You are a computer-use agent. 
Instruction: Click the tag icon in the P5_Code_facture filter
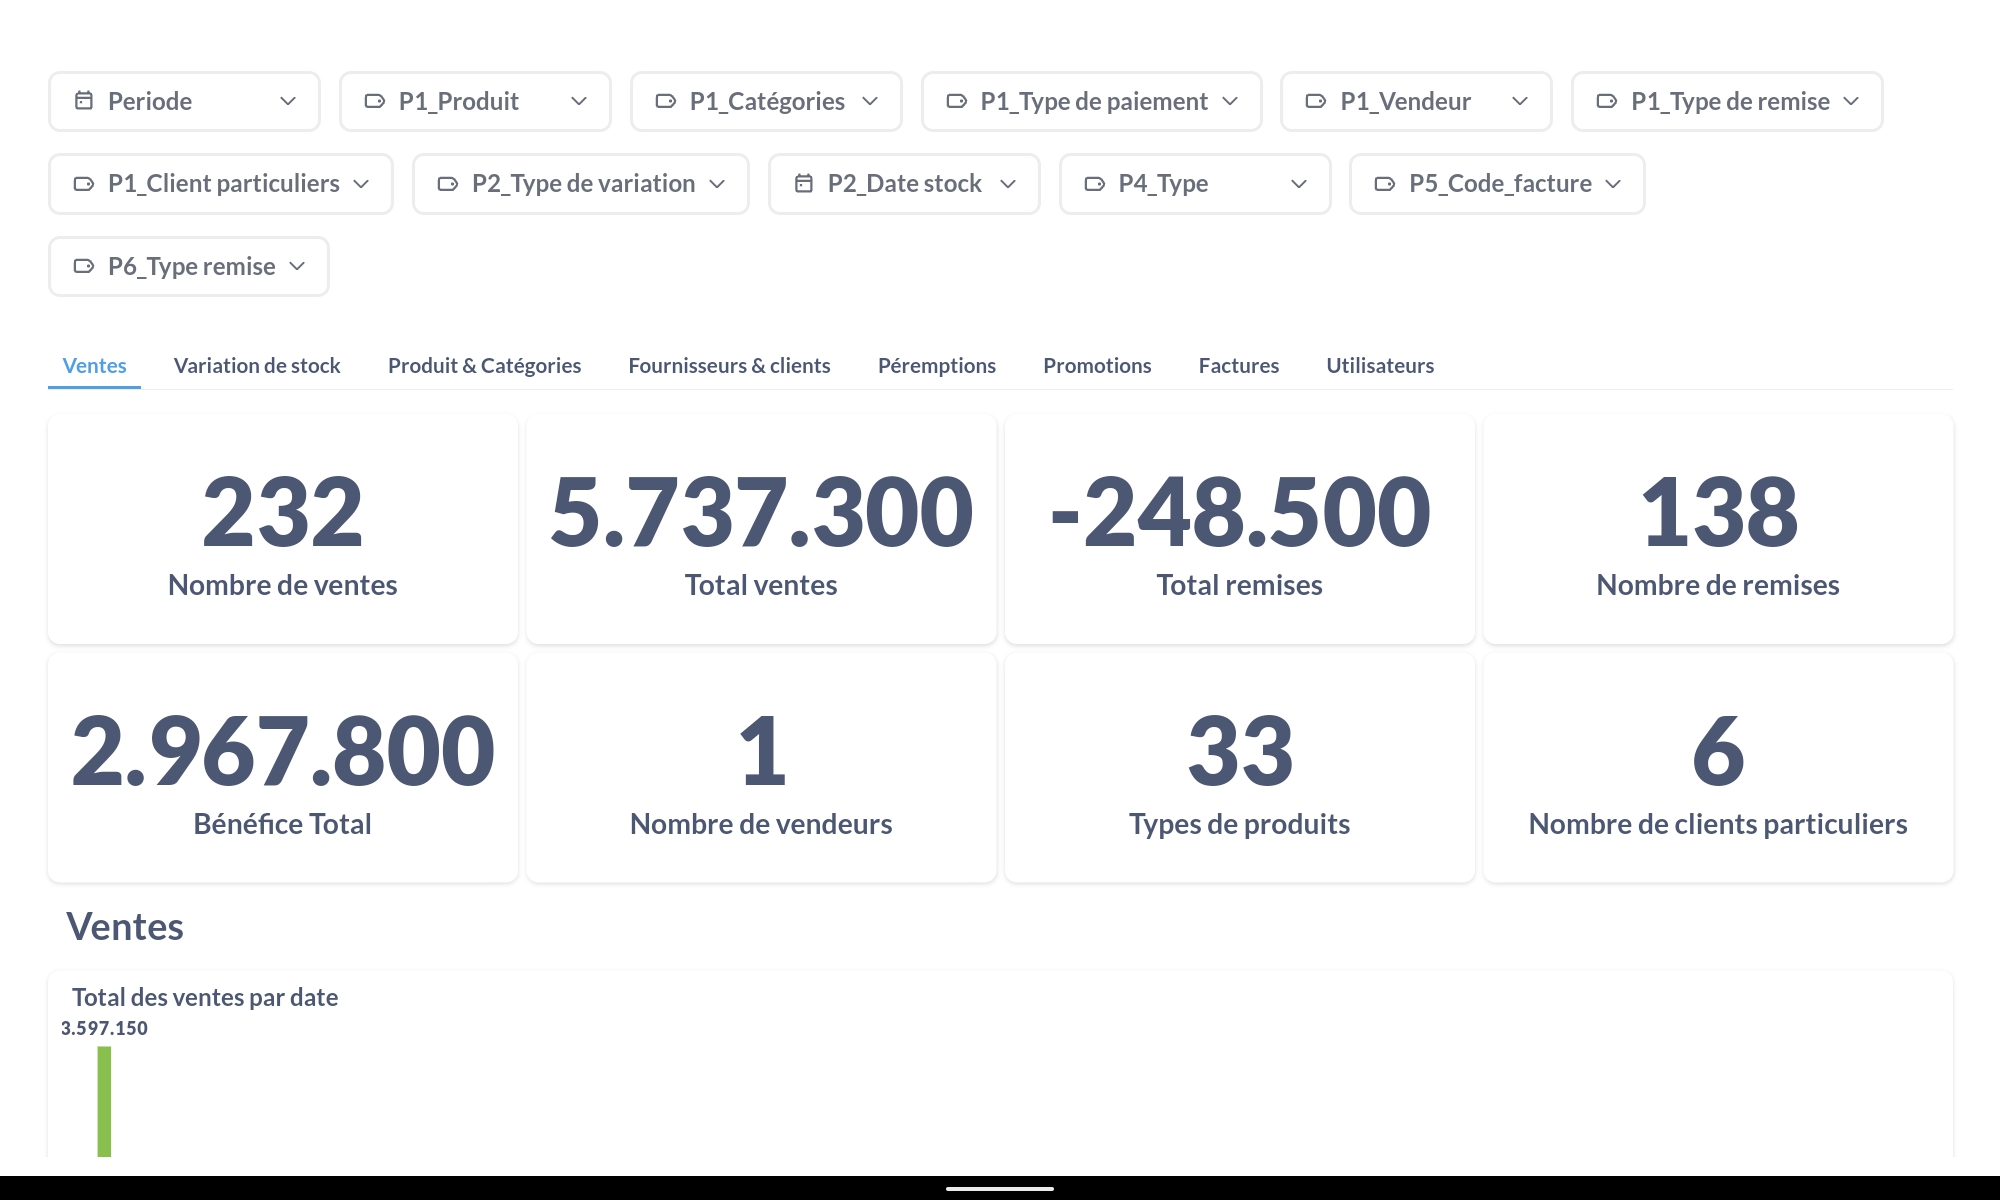(x=1385, y=184)
